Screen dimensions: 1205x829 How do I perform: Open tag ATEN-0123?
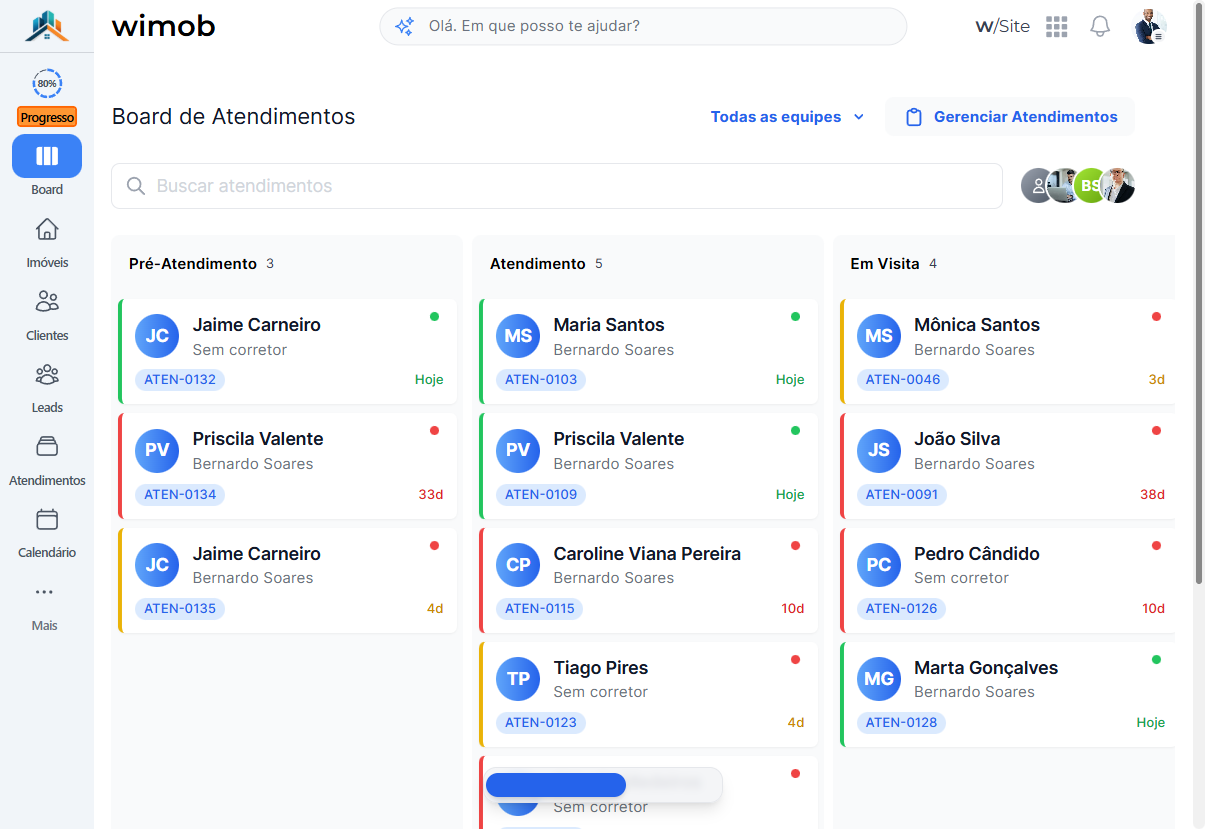(x=541, y=723)
